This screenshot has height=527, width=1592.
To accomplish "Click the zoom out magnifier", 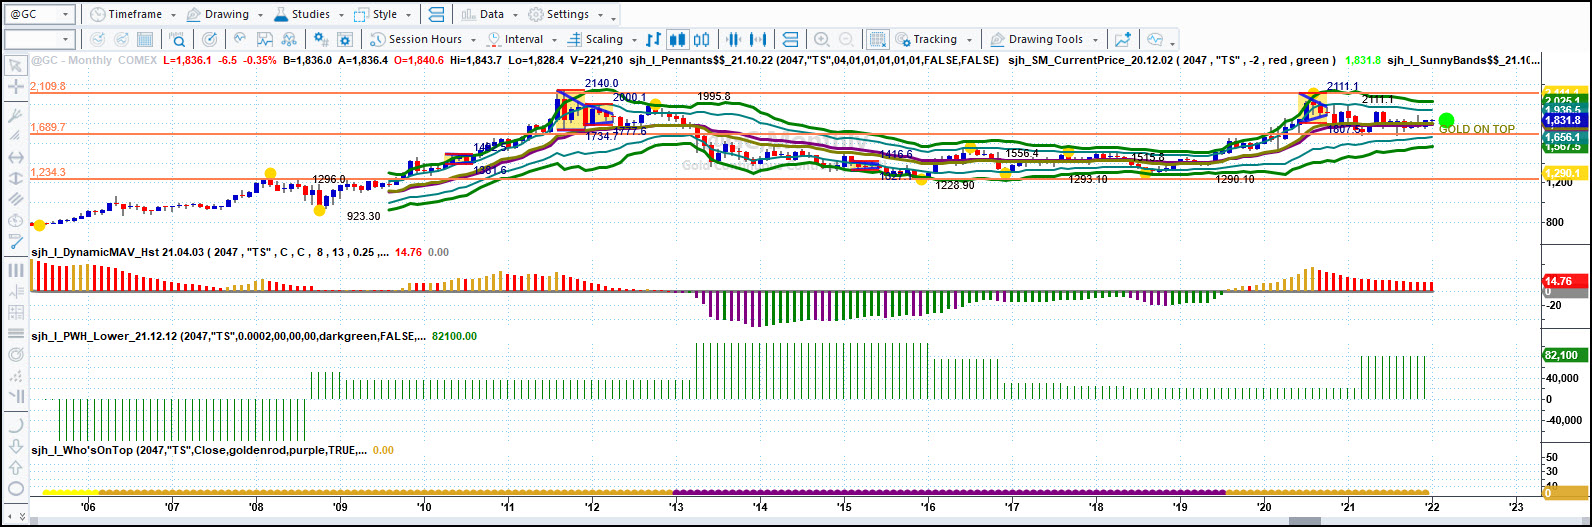I will point(846,39).
